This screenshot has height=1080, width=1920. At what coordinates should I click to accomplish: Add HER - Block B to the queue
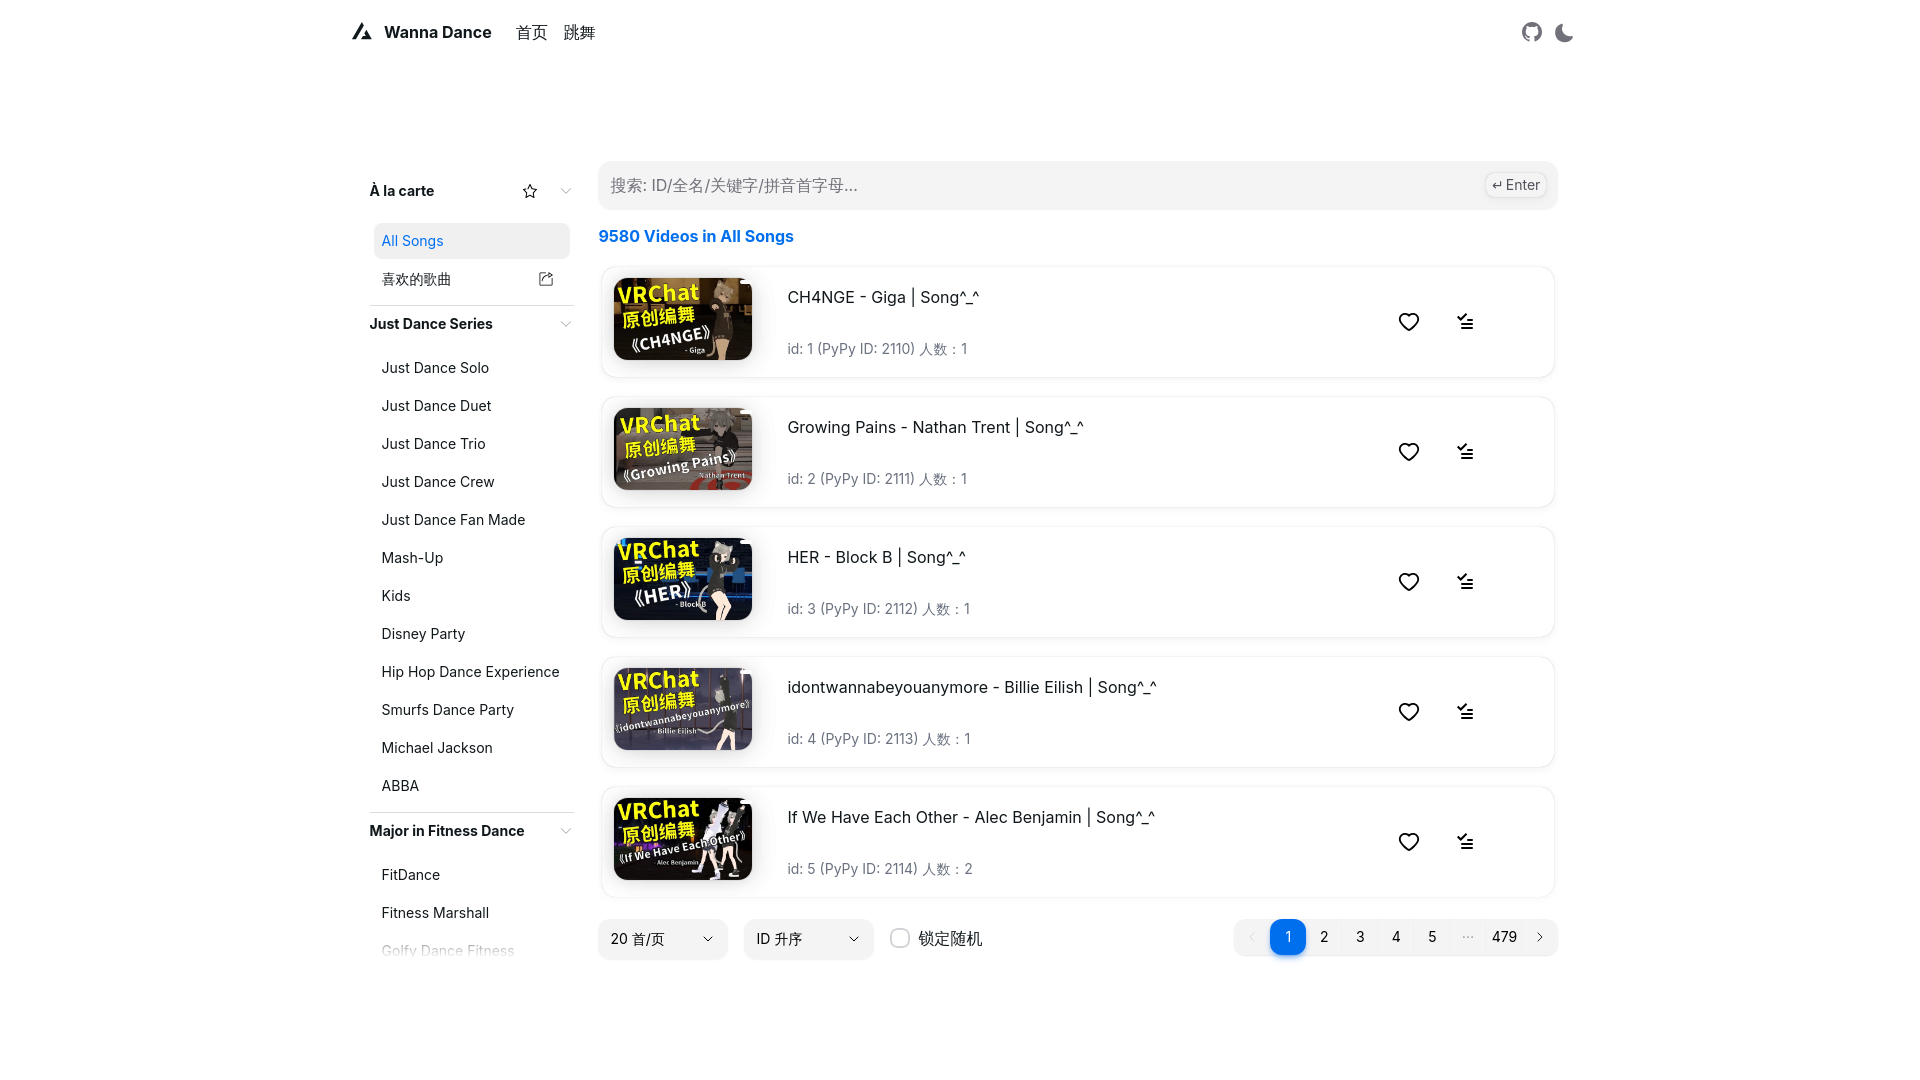[x=1465, y=582]
